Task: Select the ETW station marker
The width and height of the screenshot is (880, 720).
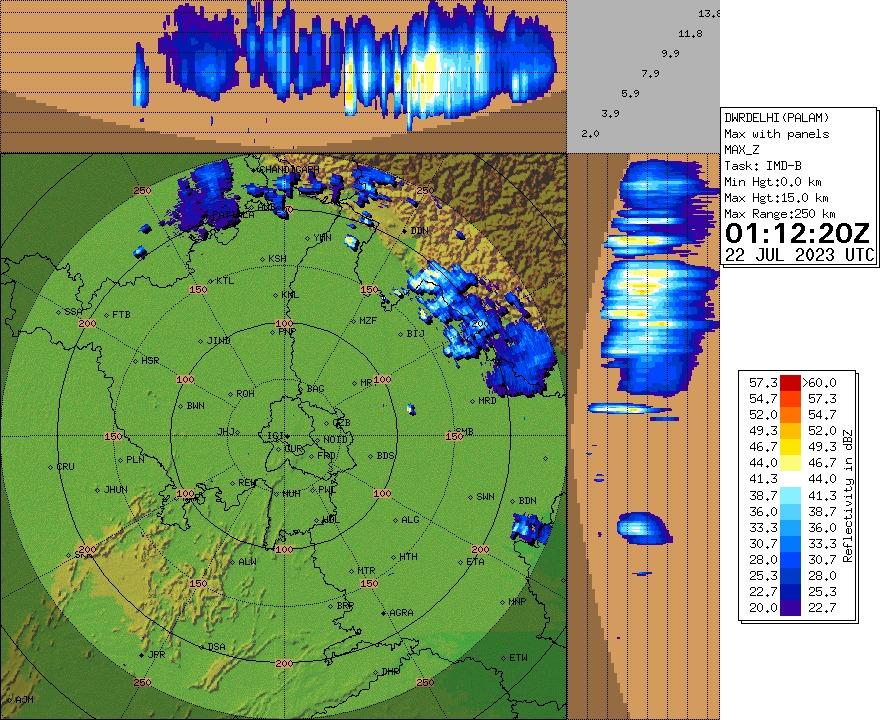Action: (503, 657)
